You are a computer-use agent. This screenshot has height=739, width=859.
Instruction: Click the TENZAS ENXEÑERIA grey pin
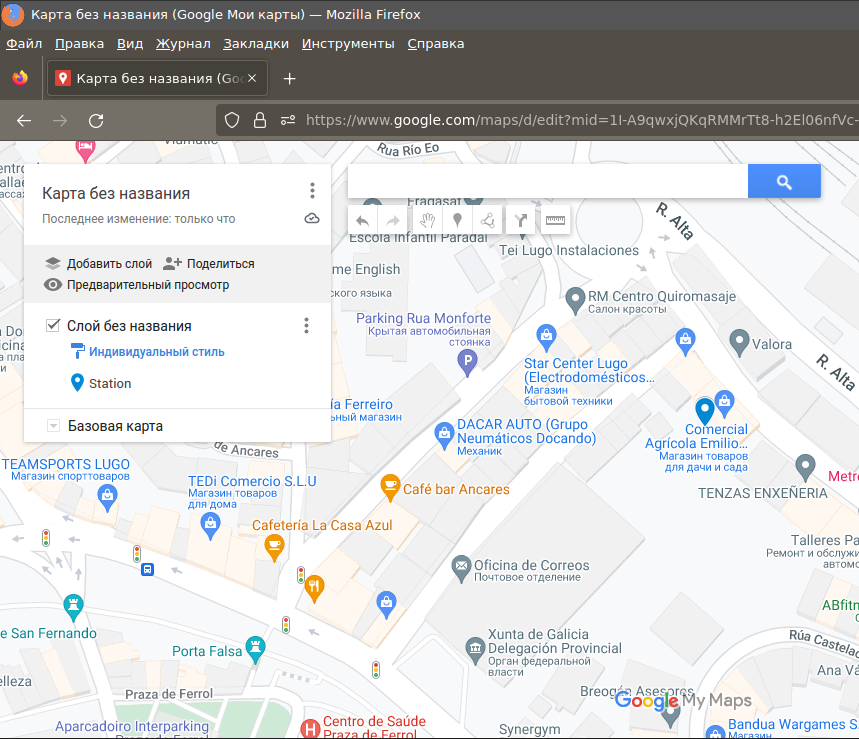[805, 467]
